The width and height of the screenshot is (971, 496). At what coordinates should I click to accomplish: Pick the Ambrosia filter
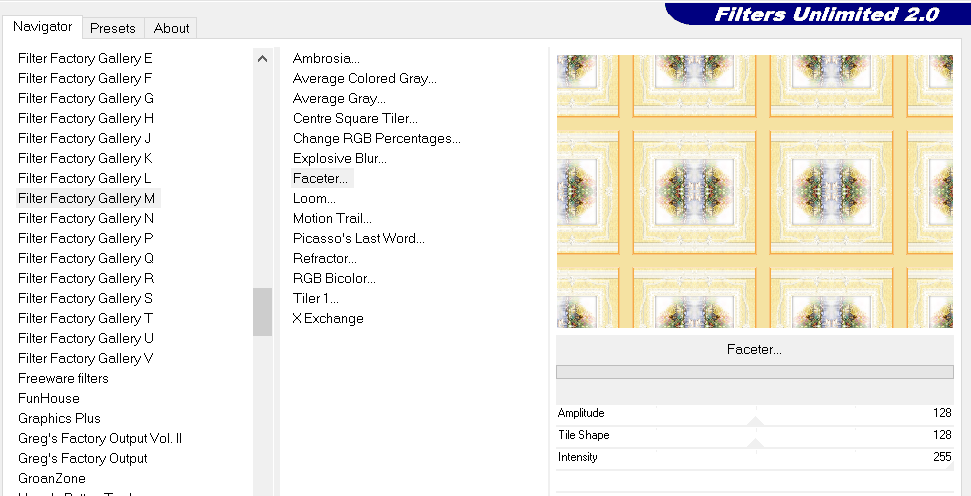[x=326, y=58]
